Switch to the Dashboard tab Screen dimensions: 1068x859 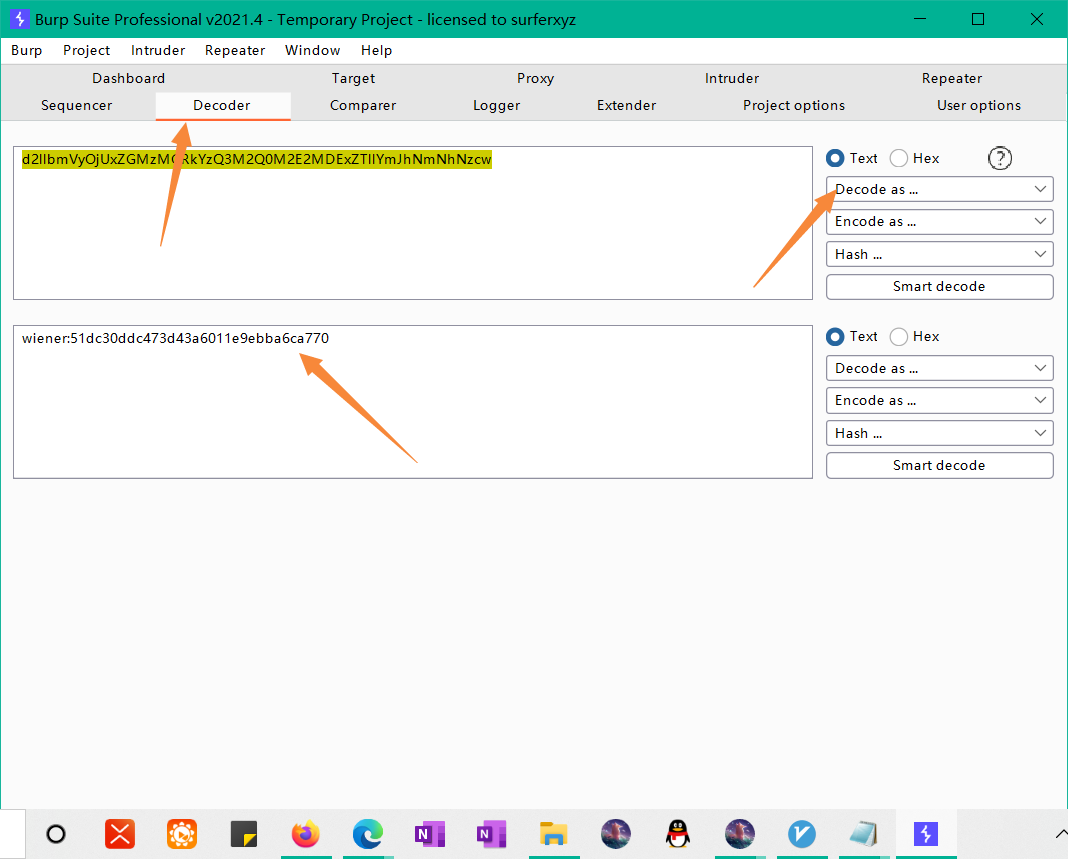[x=129, y=78]
